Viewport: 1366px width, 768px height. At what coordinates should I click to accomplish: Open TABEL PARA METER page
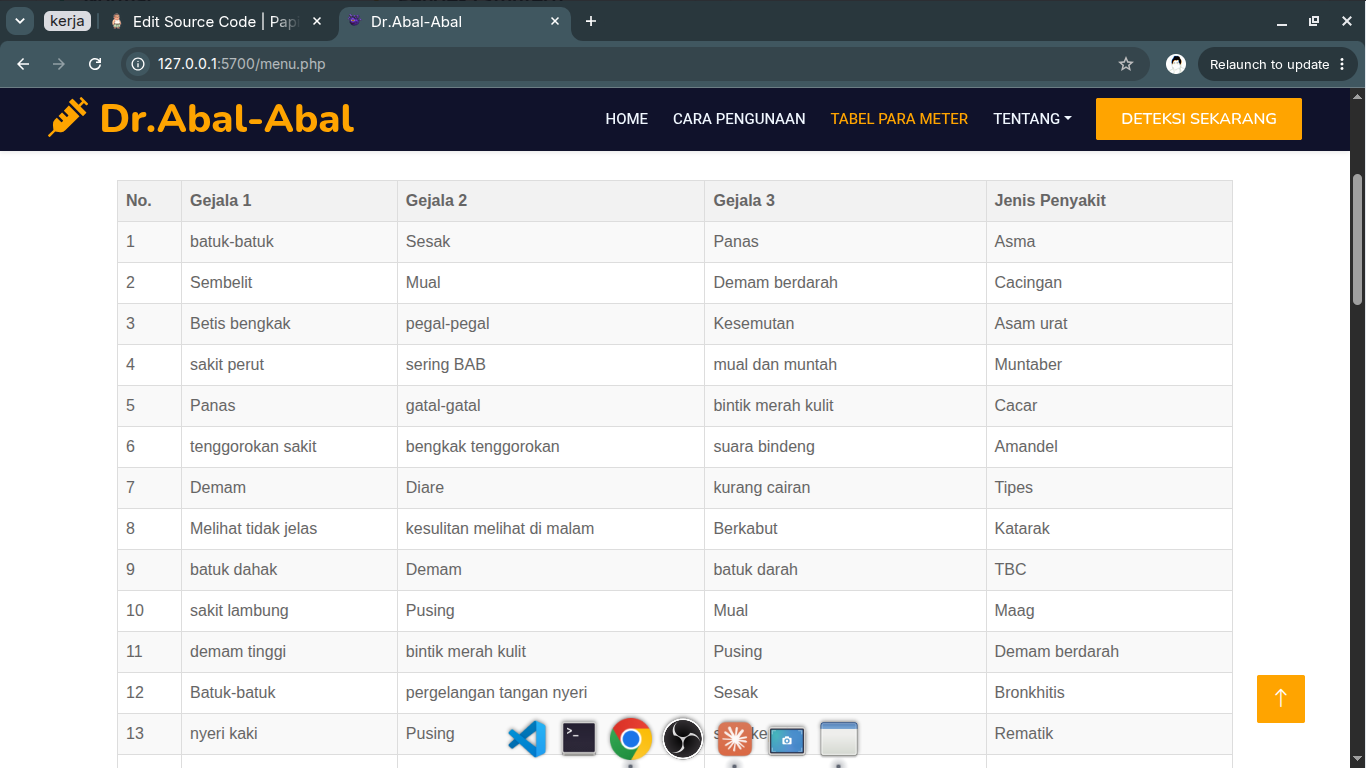pos(899,119)
